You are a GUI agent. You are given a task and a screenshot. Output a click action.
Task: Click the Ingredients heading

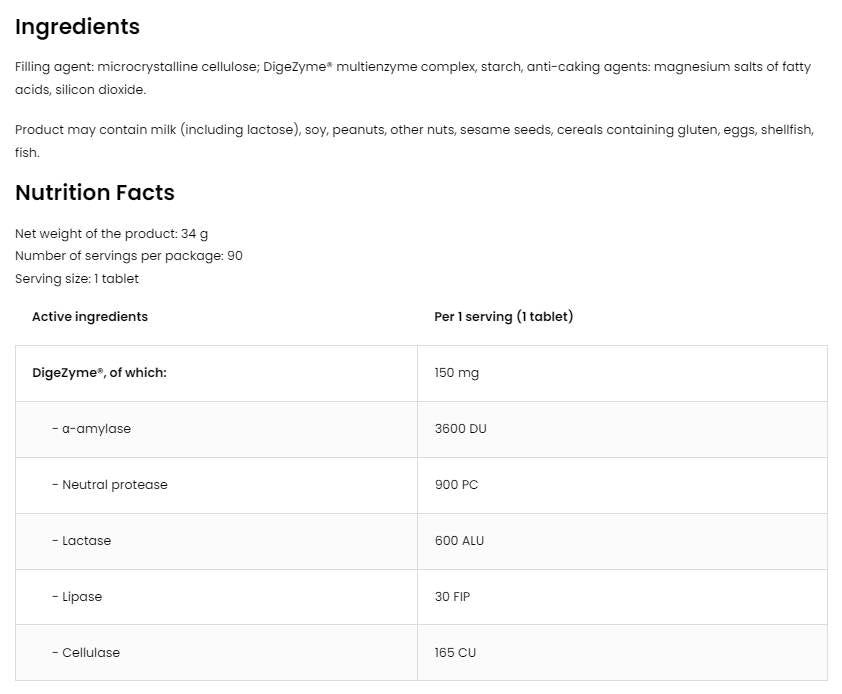click(77, 27)
